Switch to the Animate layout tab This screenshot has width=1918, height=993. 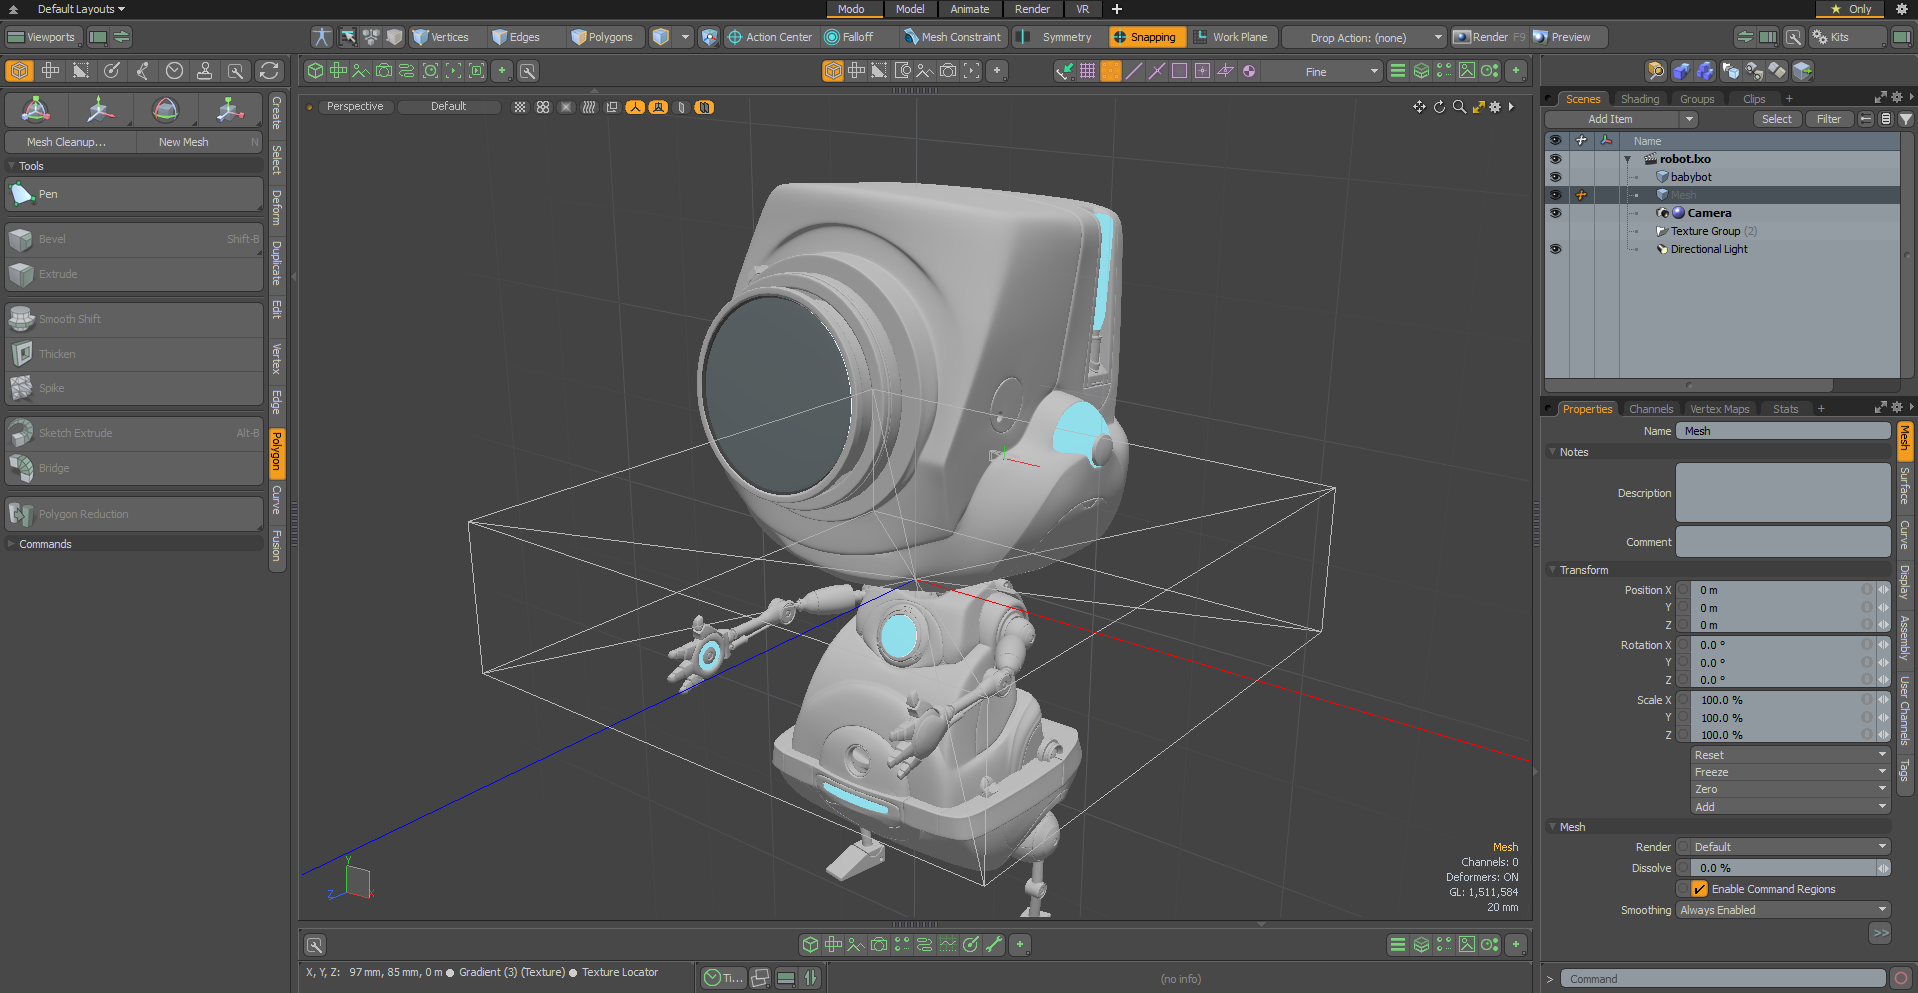(969, 9)
